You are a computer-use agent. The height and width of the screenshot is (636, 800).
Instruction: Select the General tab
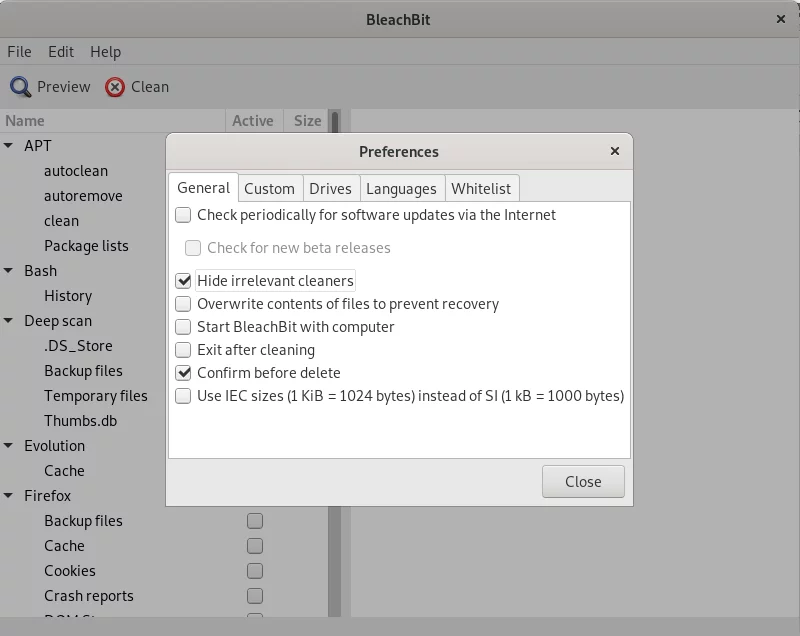tap(204, 188)
